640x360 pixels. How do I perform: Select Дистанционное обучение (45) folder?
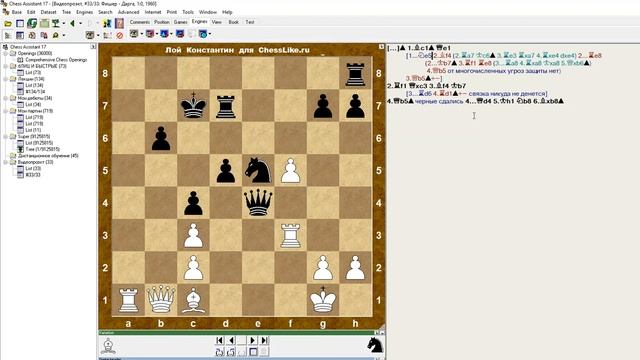click(x=48, y=156)
